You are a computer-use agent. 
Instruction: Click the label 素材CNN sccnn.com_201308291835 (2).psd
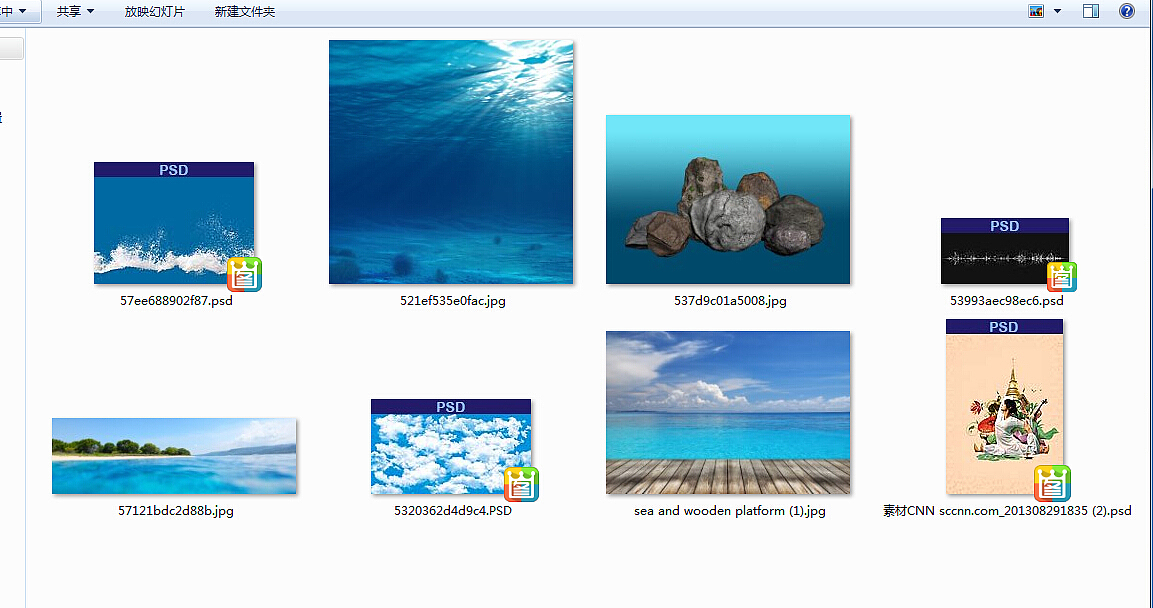pyautogui.click(x=1007, y=510)
